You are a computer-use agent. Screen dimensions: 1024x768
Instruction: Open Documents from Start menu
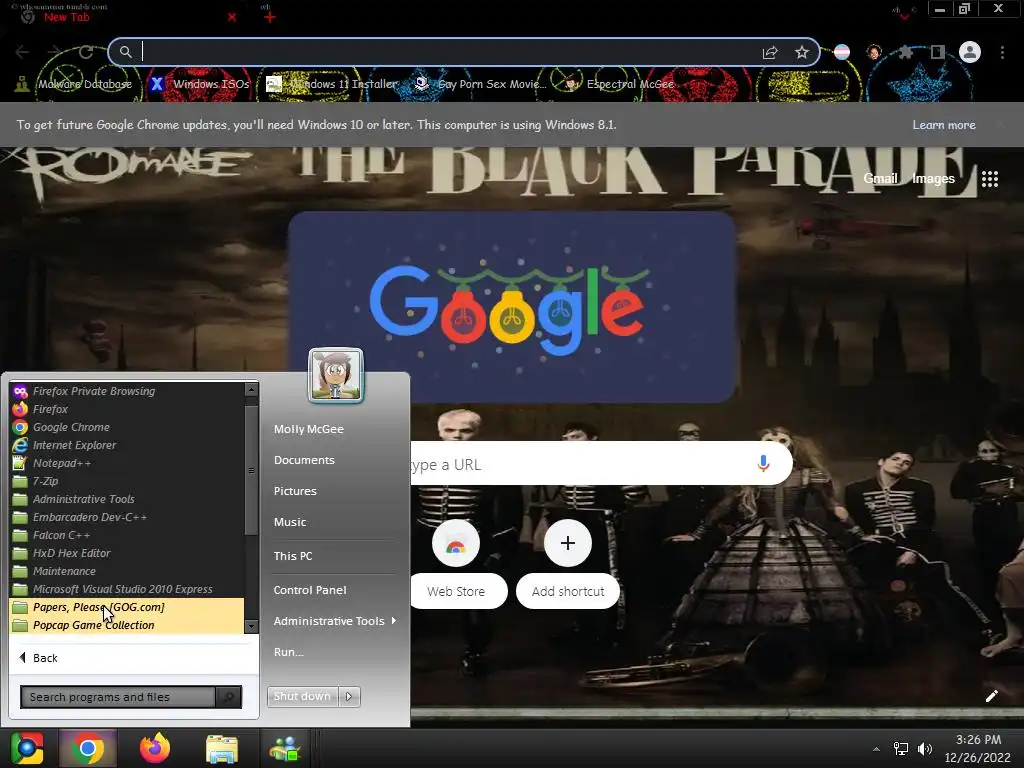(x=304, y=460)
